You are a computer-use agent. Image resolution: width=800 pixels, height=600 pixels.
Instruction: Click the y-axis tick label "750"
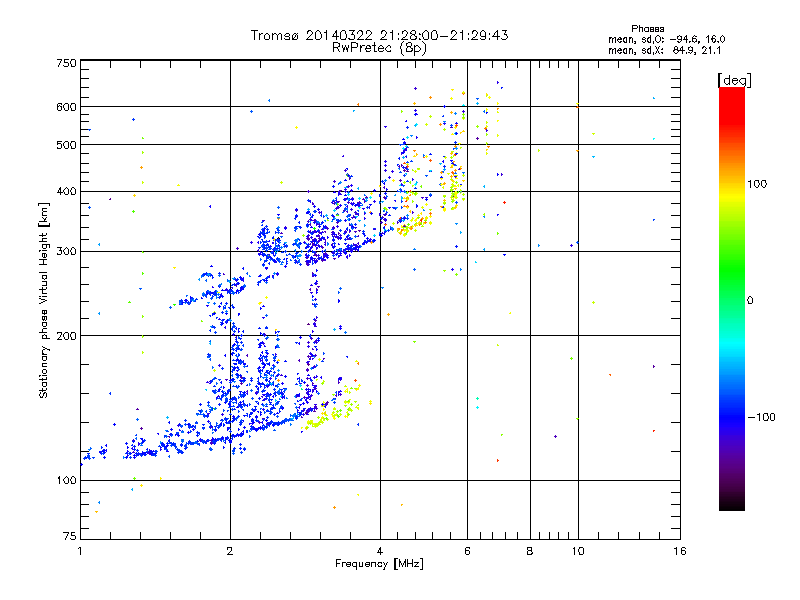67,63
